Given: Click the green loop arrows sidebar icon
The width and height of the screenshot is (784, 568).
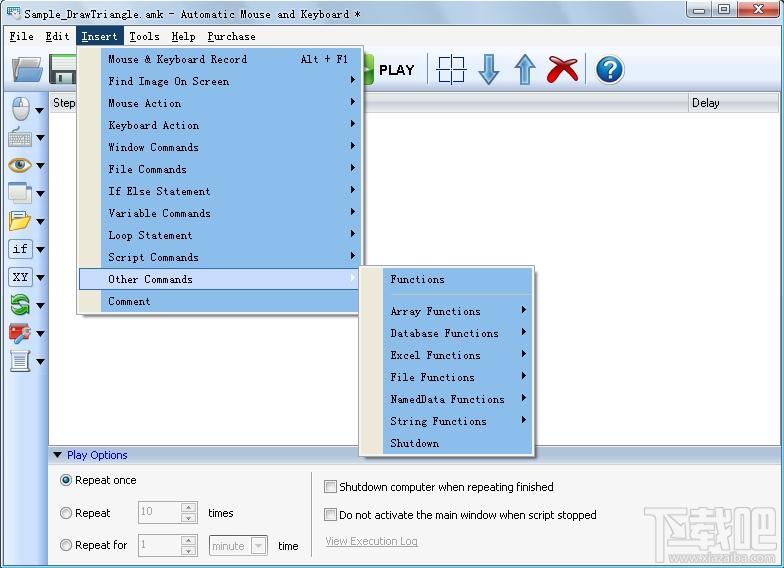Looking at the screenshot, I should 20,305.
